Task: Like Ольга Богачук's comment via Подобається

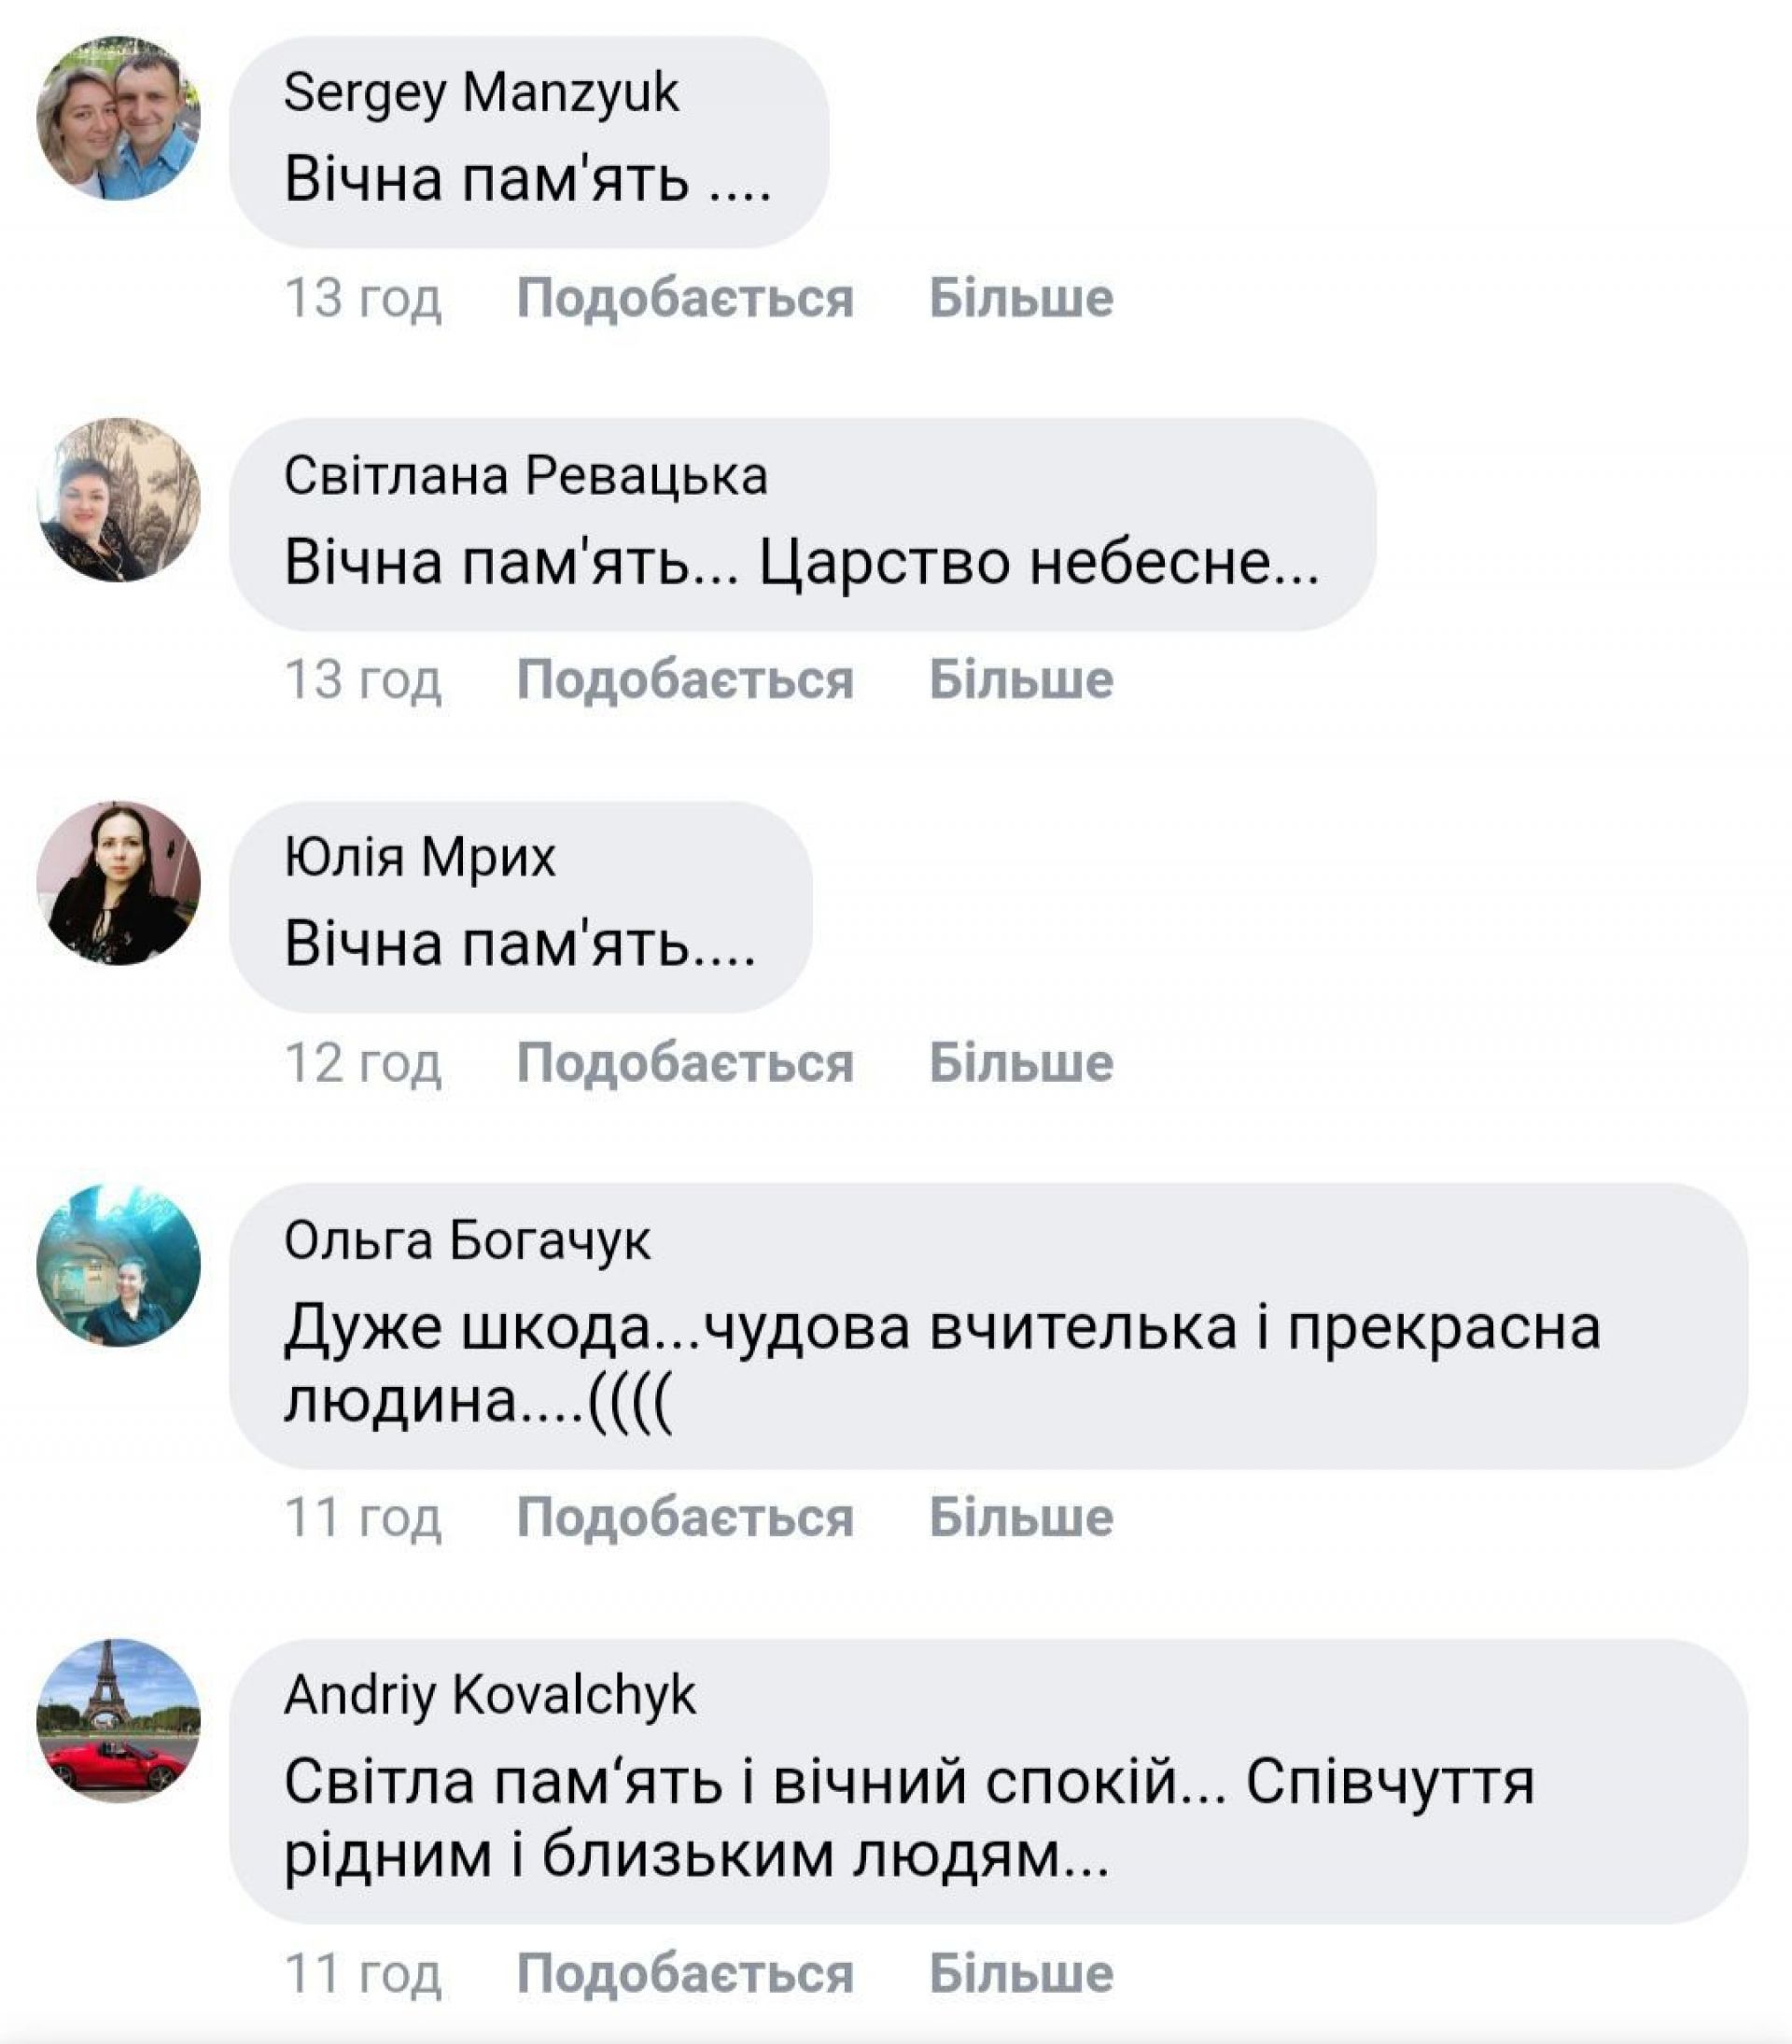Action: [x=685, y=1517]
